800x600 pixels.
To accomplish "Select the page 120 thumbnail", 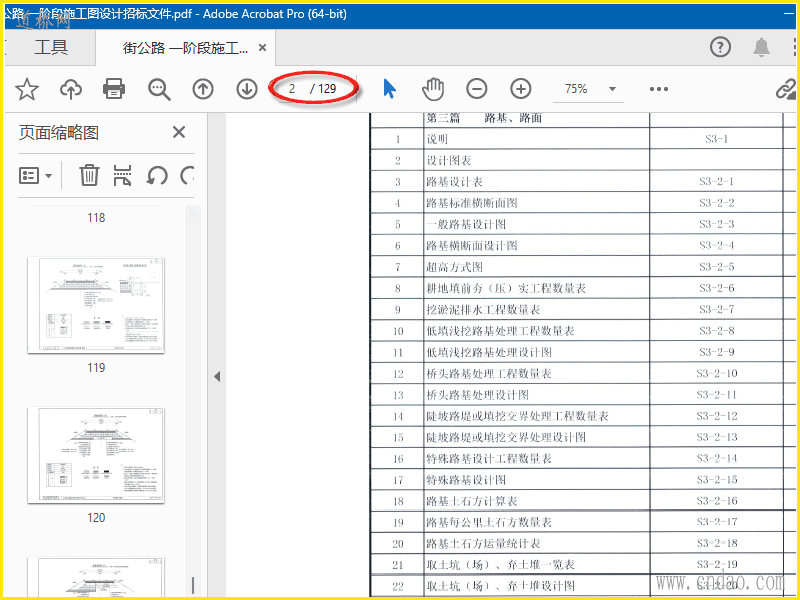I will click(96, 455).
